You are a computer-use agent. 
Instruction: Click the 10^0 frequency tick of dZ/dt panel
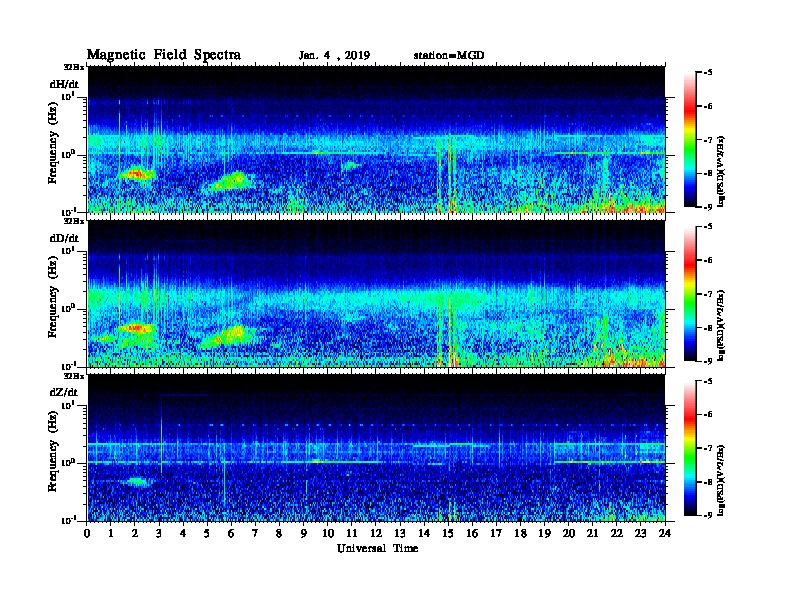coord(68,463)
